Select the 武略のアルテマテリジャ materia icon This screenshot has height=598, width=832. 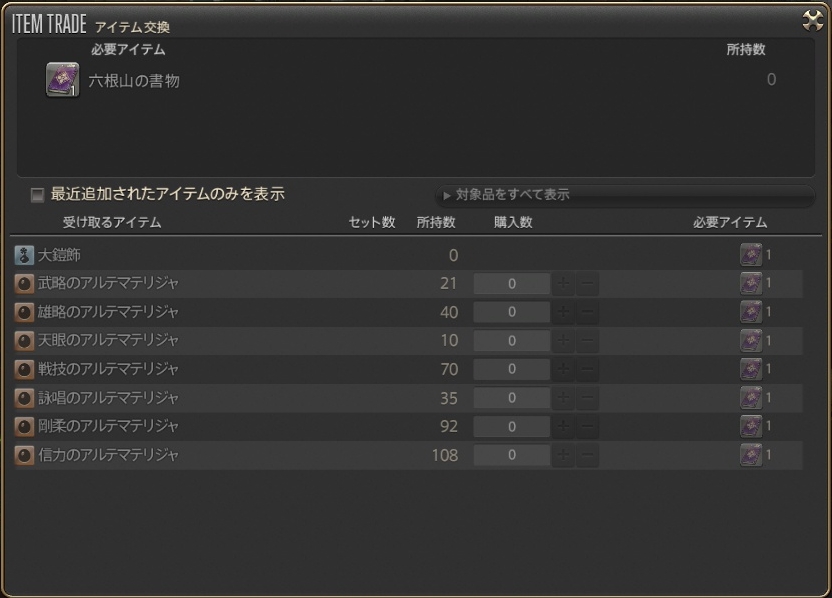point(24,284)
